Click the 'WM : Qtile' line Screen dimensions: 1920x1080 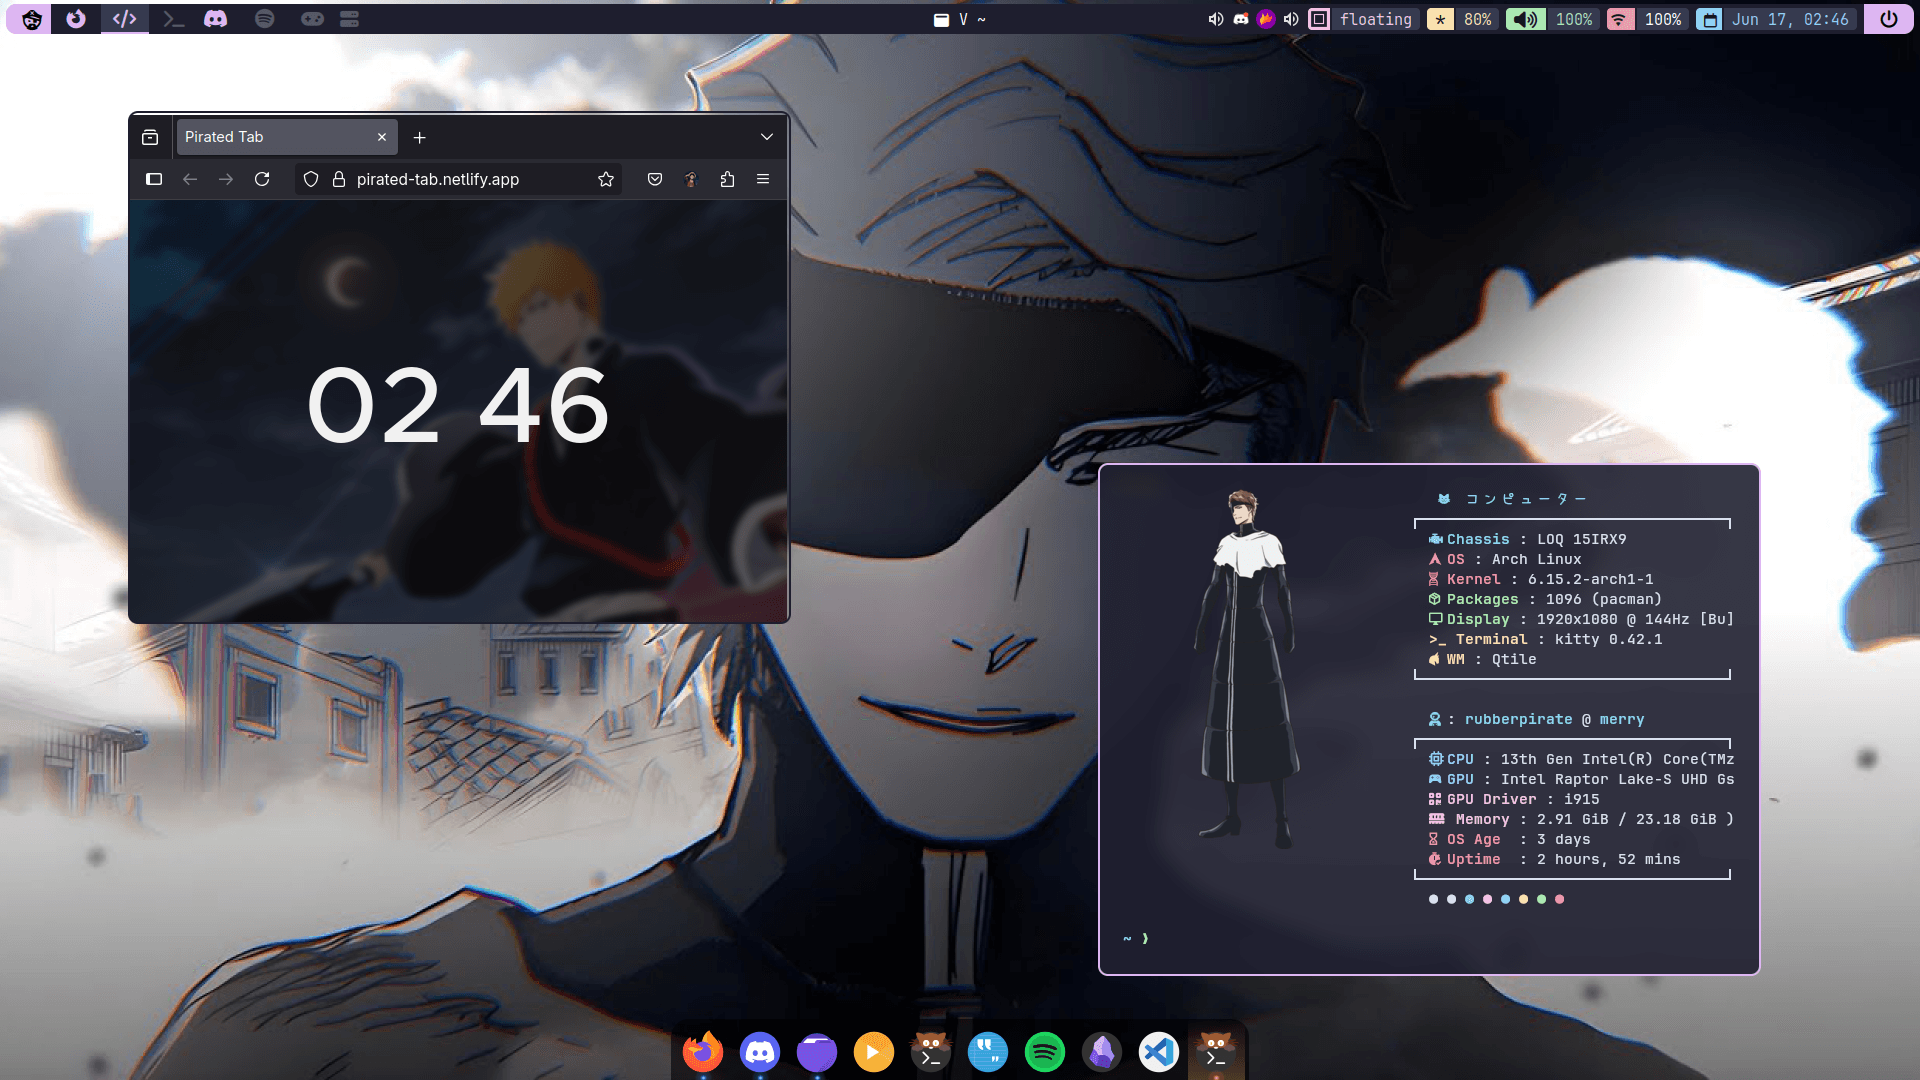click(x=1482, y=659)
